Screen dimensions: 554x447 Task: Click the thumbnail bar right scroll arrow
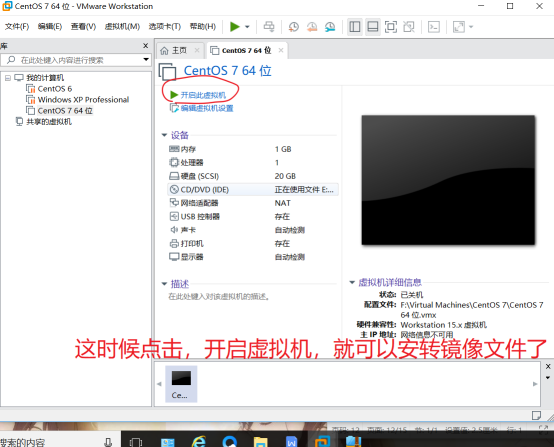pyautogui.click(x=535, y=384)
